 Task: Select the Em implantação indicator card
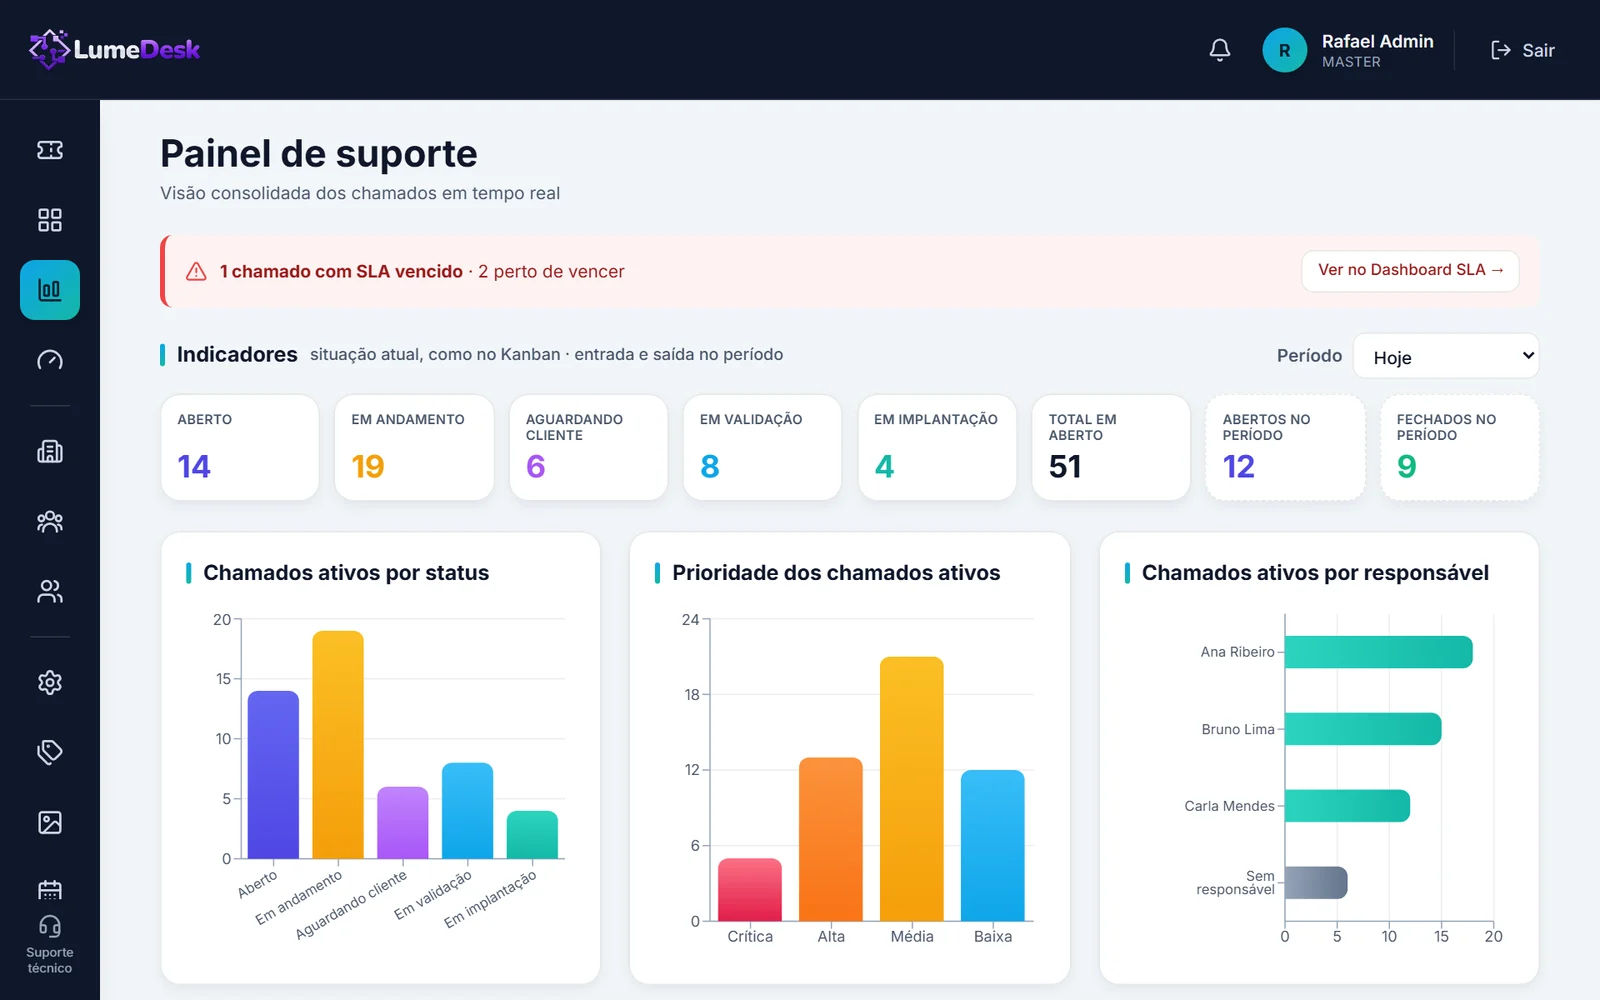point(937,447)
